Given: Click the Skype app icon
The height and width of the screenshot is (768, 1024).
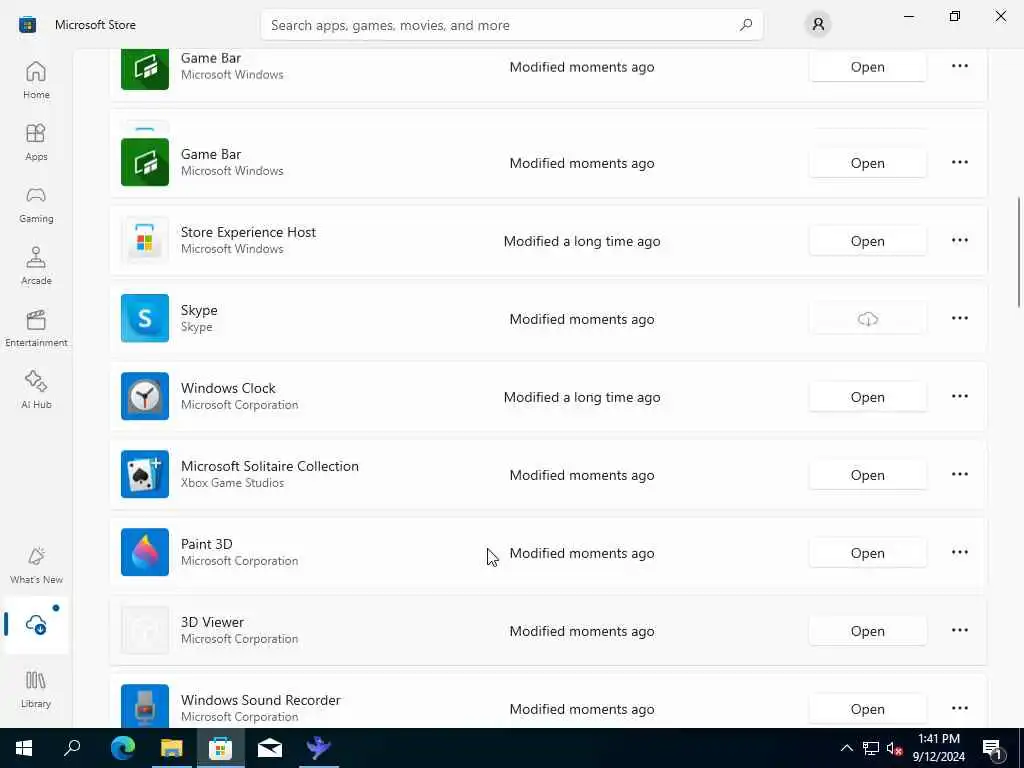Looking at the screenshot, I should pos(145,318).
